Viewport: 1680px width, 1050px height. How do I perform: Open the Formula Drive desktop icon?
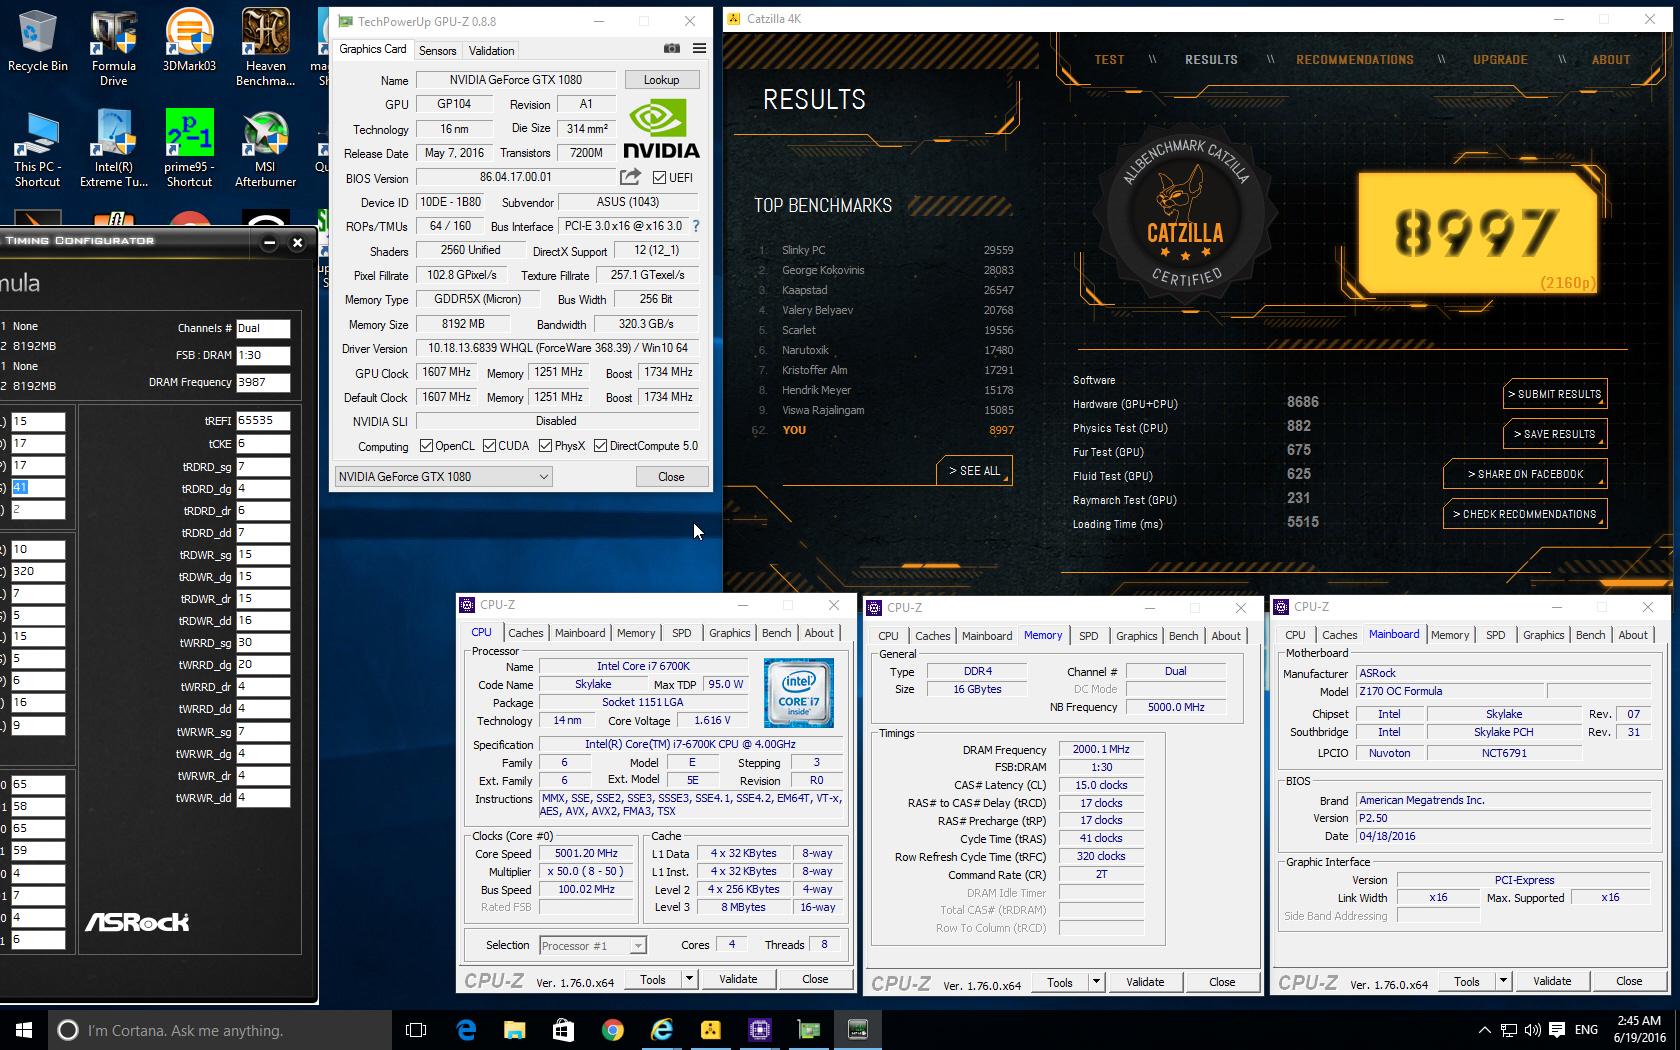tap(113, 47)
